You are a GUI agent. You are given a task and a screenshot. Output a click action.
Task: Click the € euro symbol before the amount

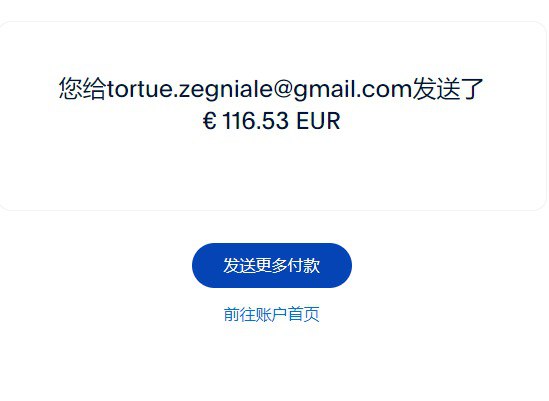point(209,121)
